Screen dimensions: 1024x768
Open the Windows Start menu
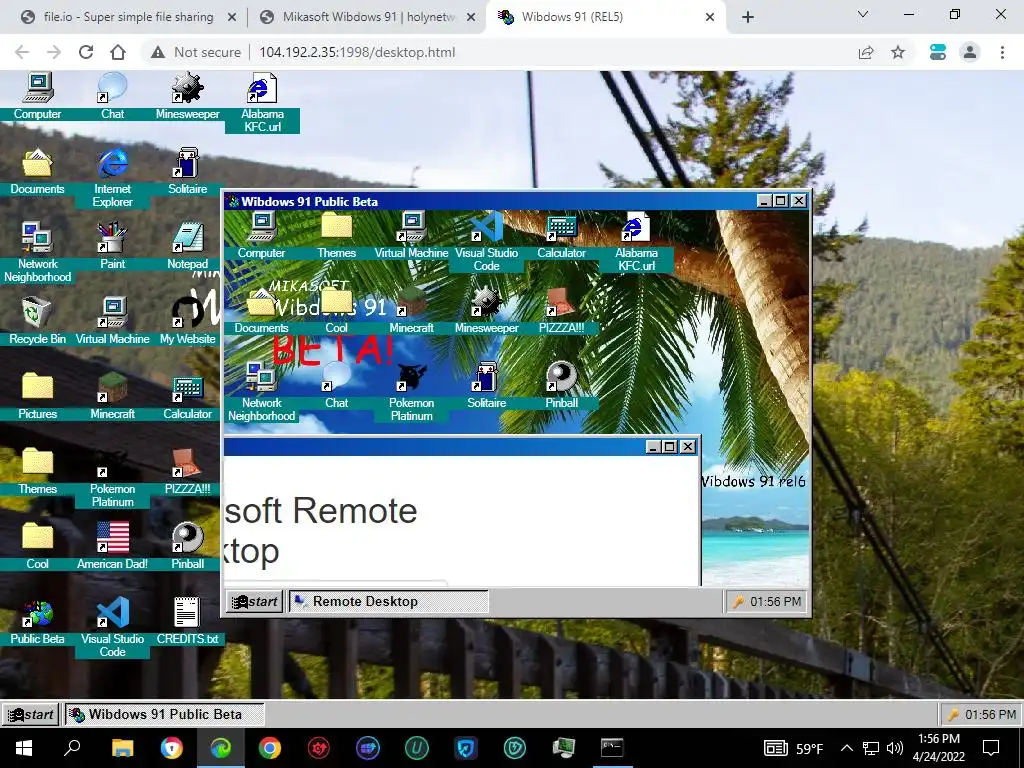[x=24, y=748]
